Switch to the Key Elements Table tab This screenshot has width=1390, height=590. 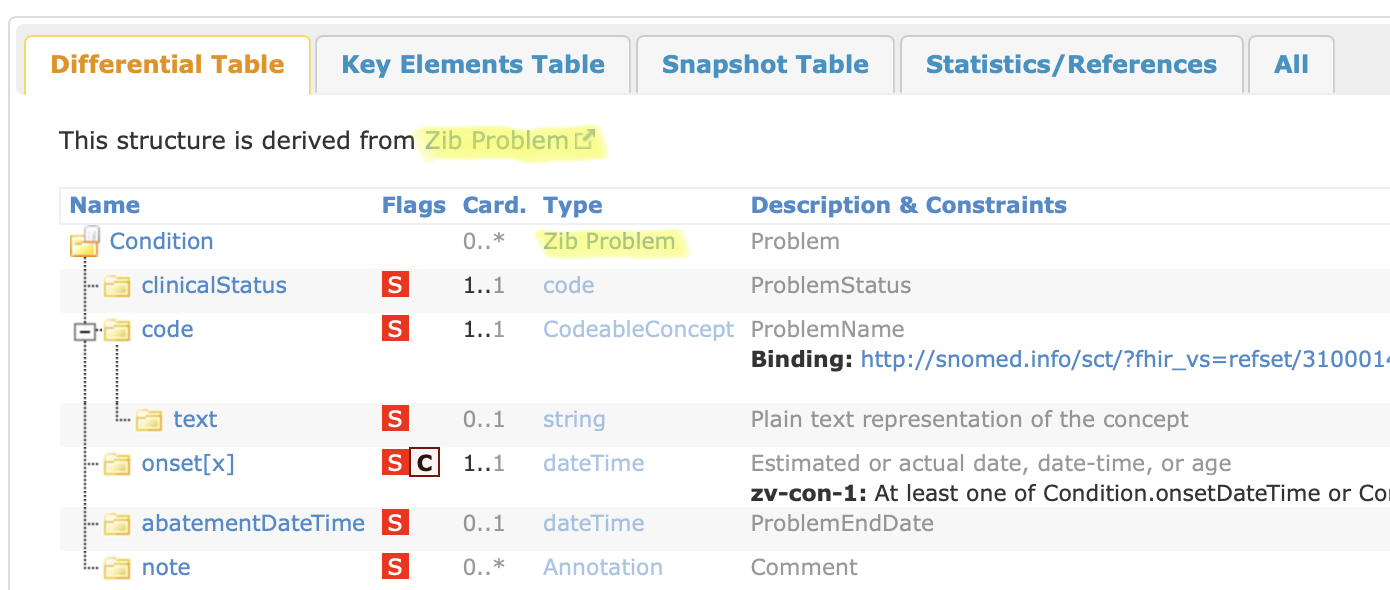(x=473, y=65)
